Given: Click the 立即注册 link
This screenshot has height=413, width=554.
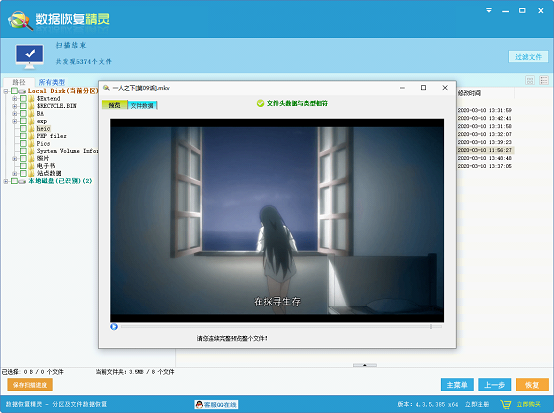Looking at the screenshot, I should pos(477,404).
